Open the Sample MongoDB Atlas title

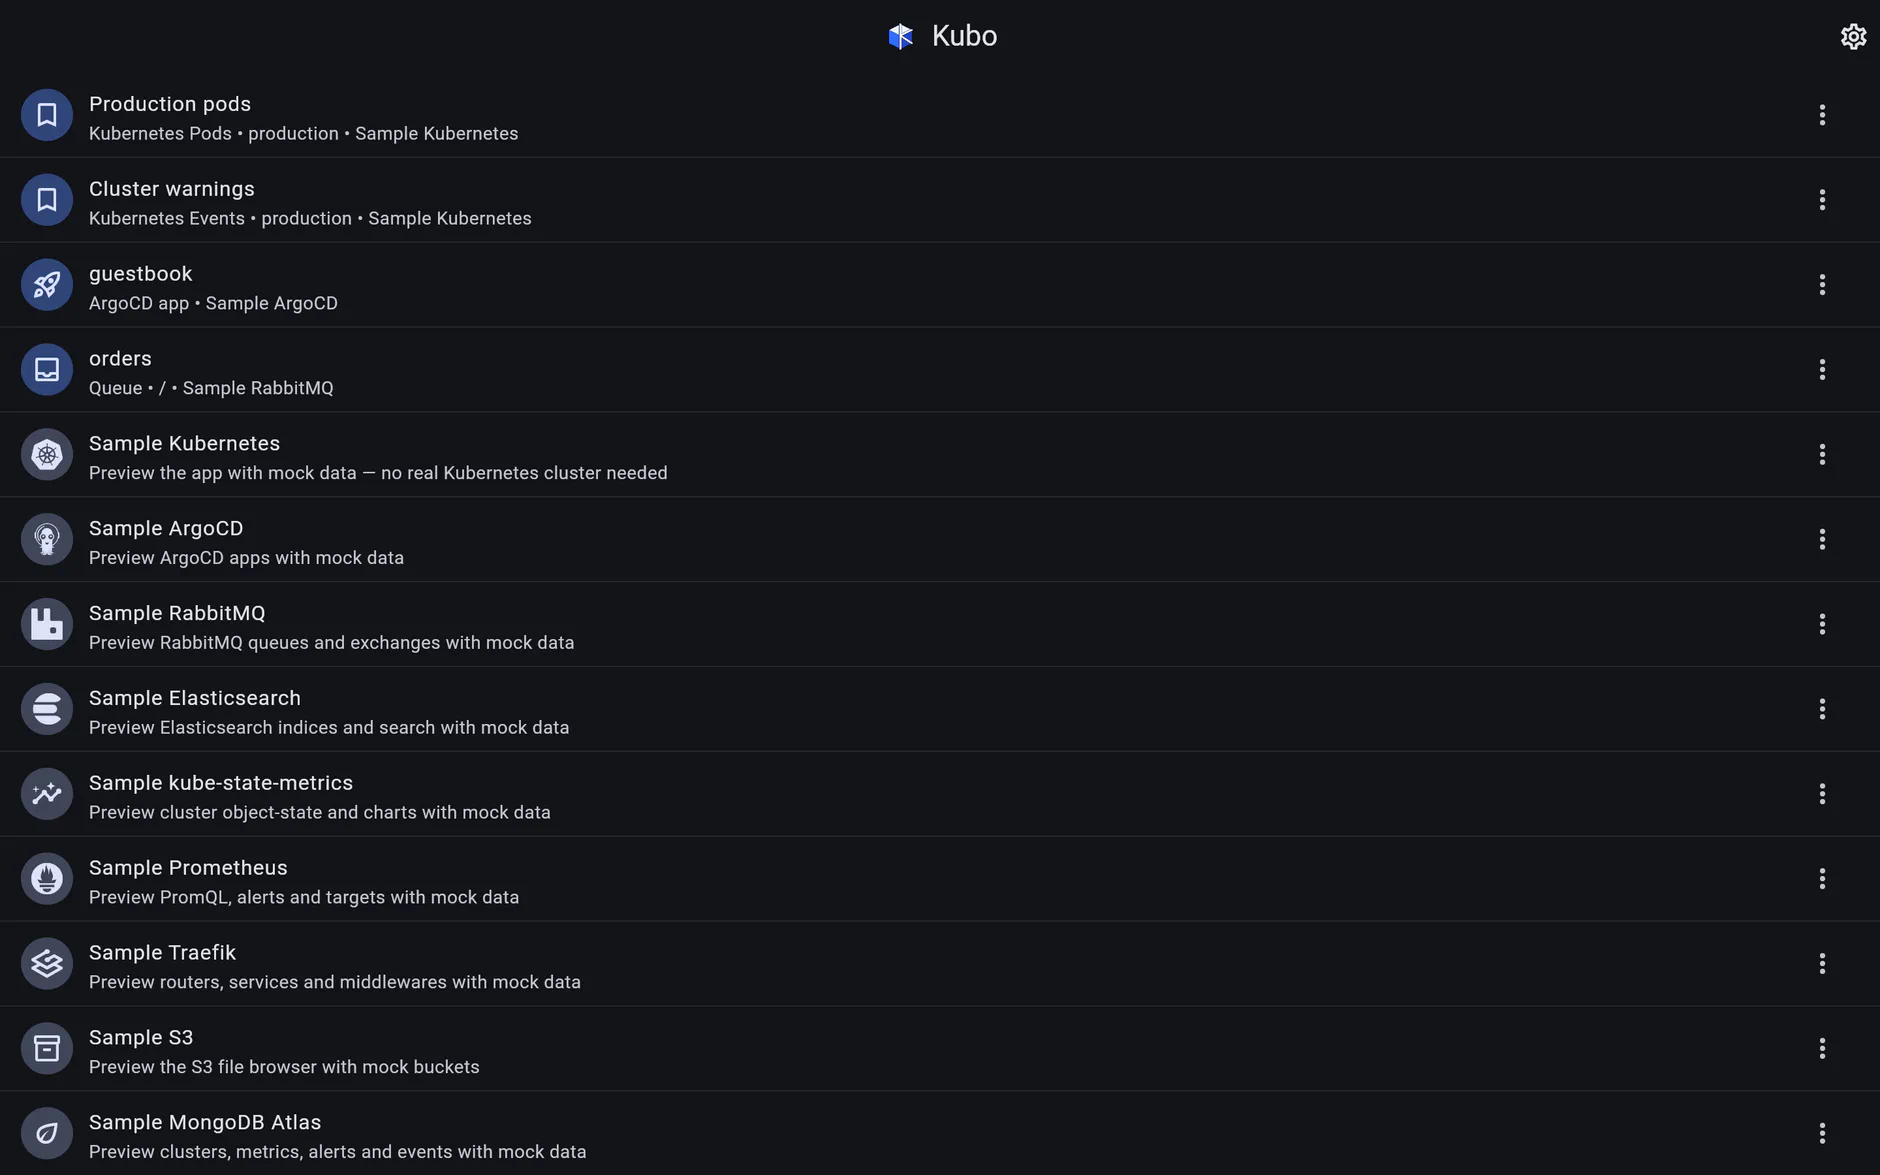click(x=205, y=1123)
